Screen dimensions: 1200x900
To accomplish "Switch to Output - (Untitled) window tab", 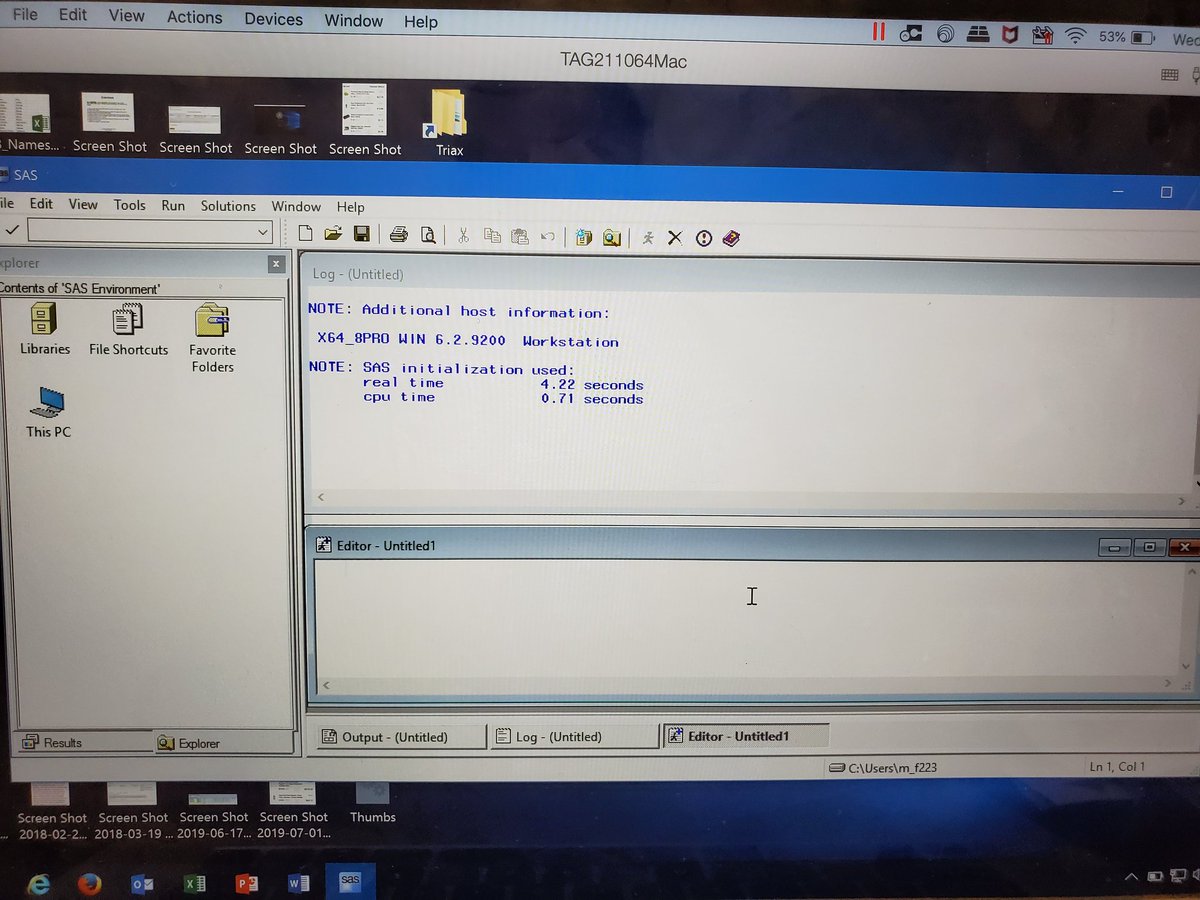I will [399, 737].
